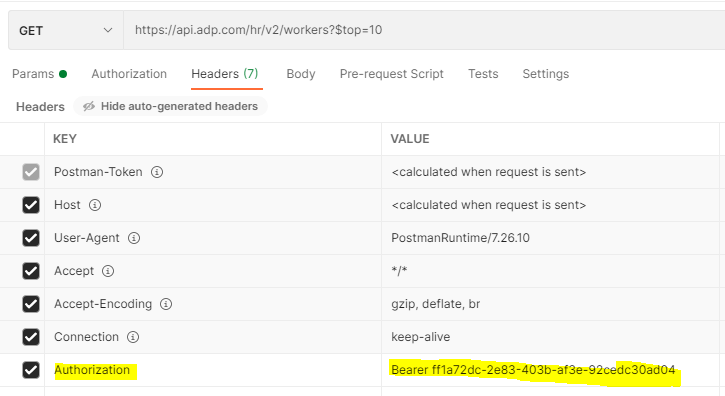This screenshot has height=396, width=725.
Task: Uncheck the Connection header checkbox
Action: tap(31, 337)
